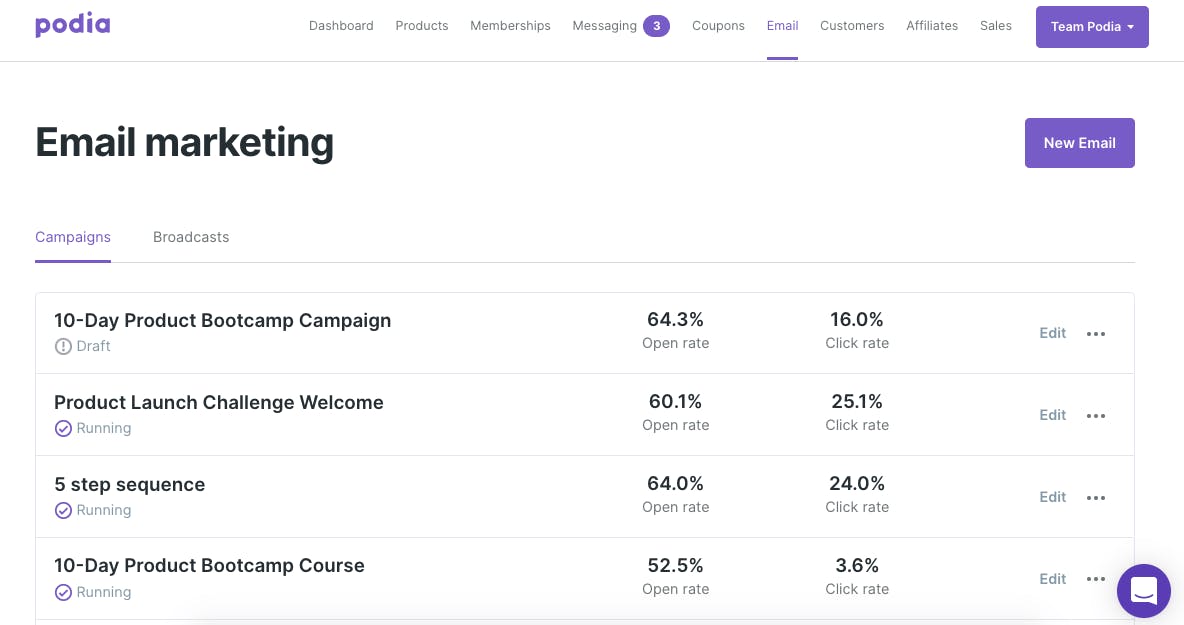The width and height of the screenshot is (1184, 625).
Task: Switch to the Broadcasts tab
Action: coord(191,237)
